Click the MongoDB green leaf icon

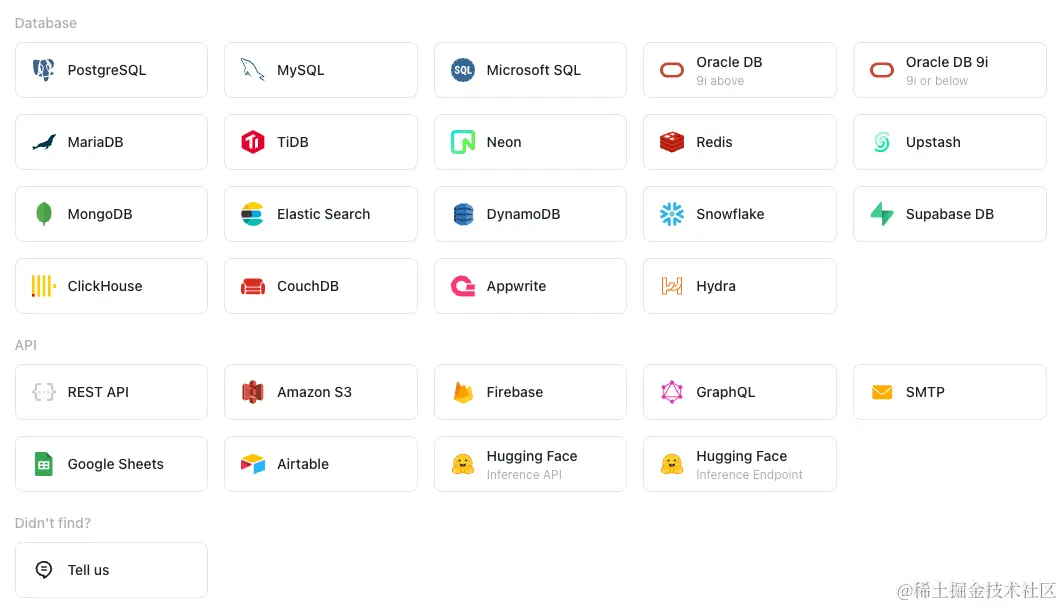pos(43,214)
